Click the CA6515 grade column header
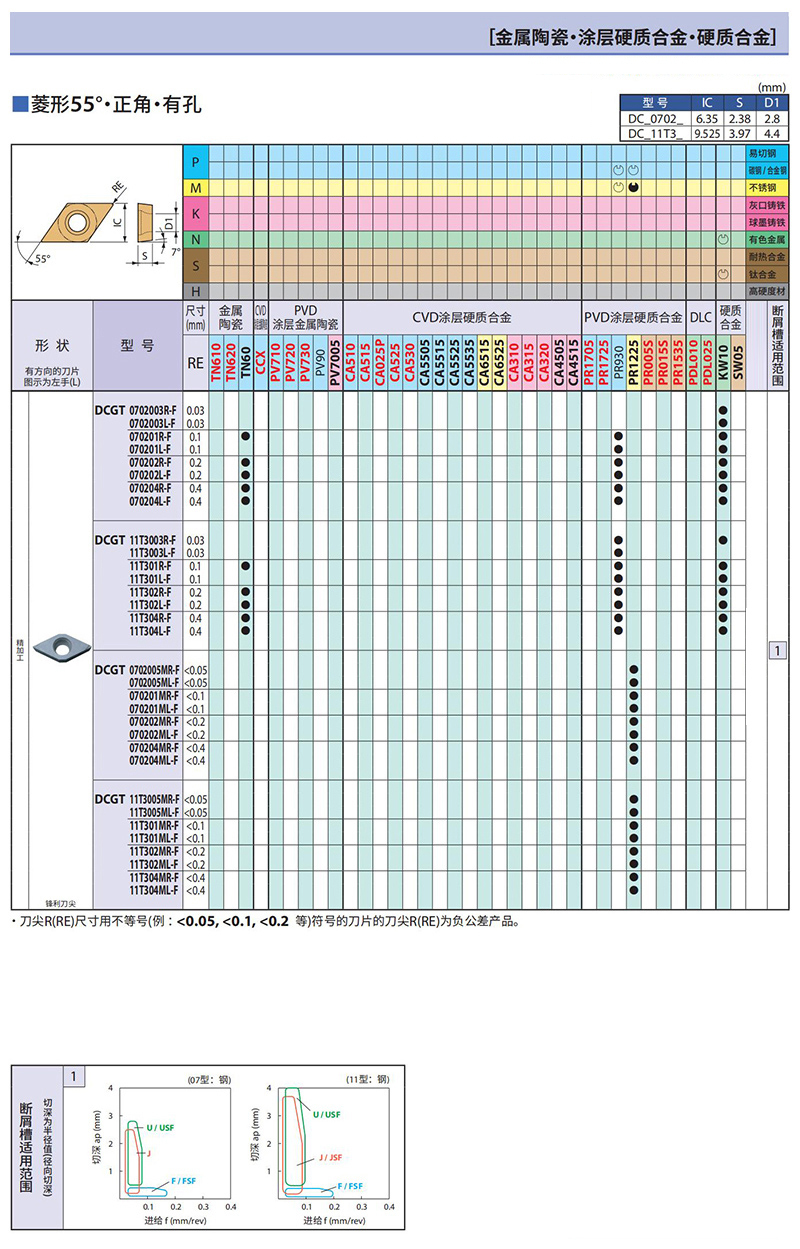Image resolution: width=800 pixels, height=1249 pixels. [485, 361]
